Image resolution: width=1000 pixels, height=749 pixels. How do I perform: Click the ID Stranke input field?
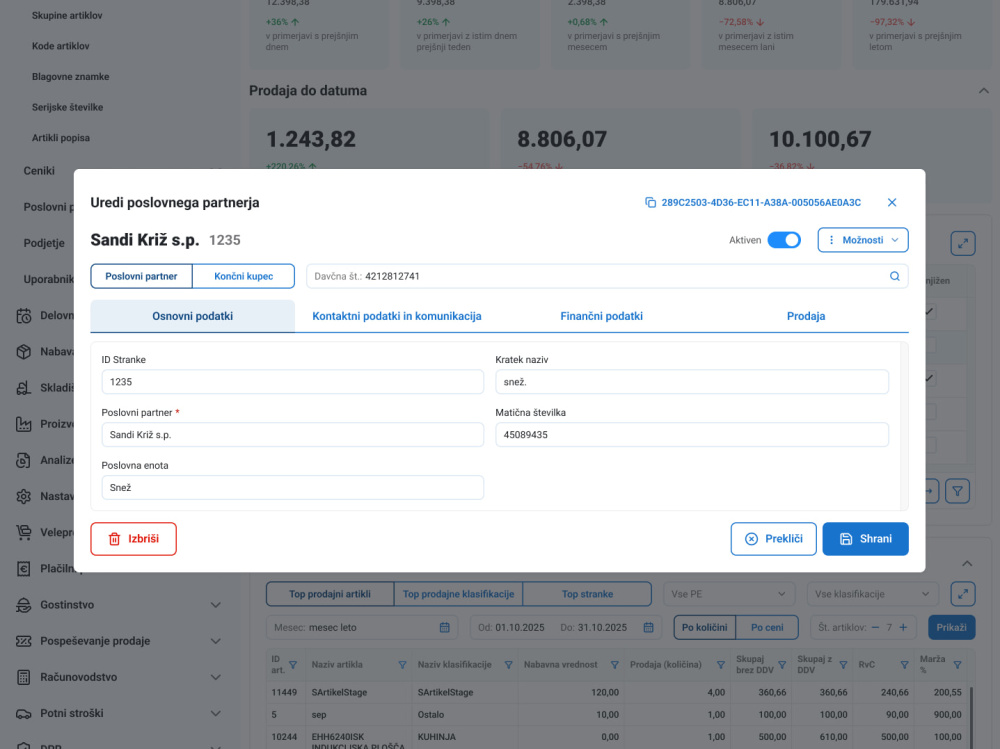click(292, 382)
